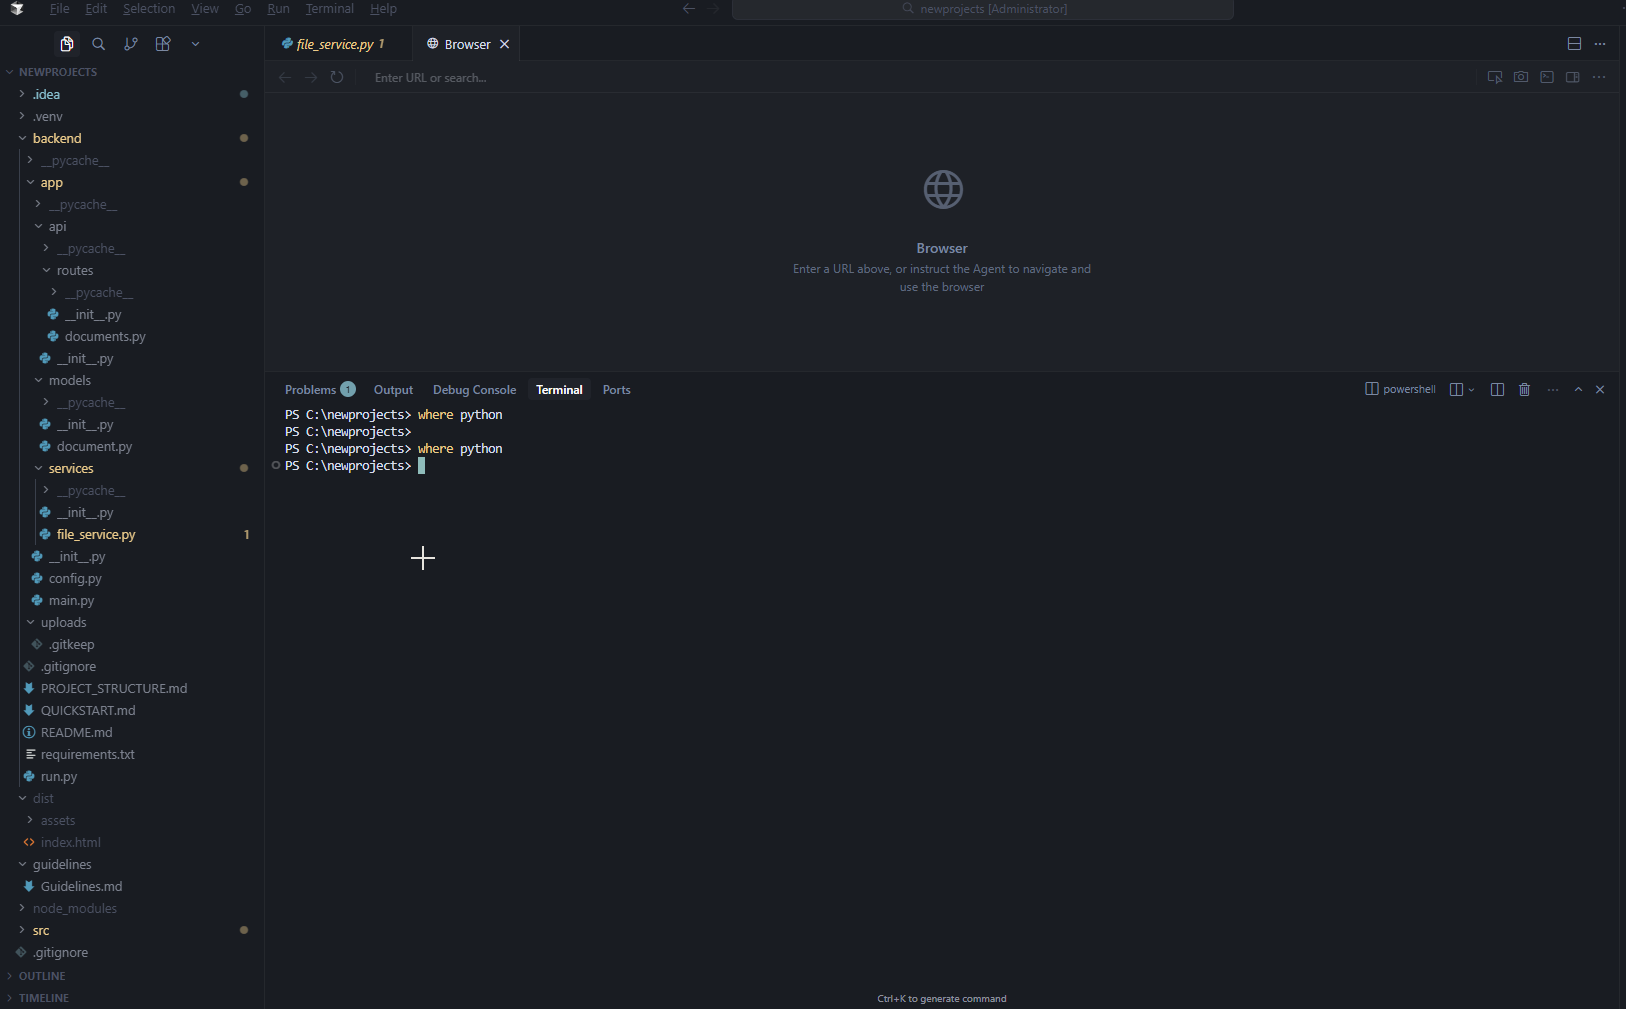The width and height of the screenshot is (1626, 1009).
Task: Switch to the Output panel tab
Action: 393,390
